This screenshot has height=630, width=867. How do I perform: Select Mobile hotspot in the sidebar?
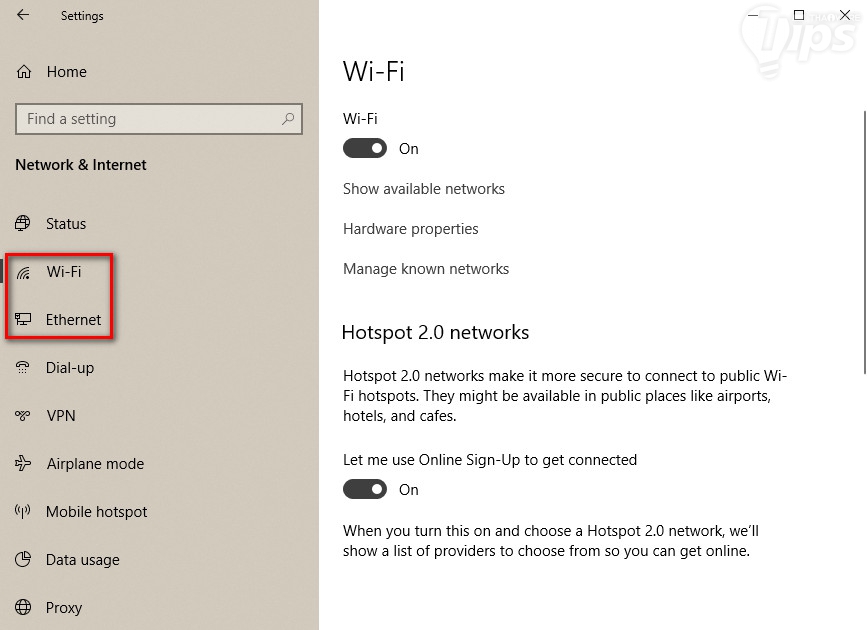click(x=96, y=512)
